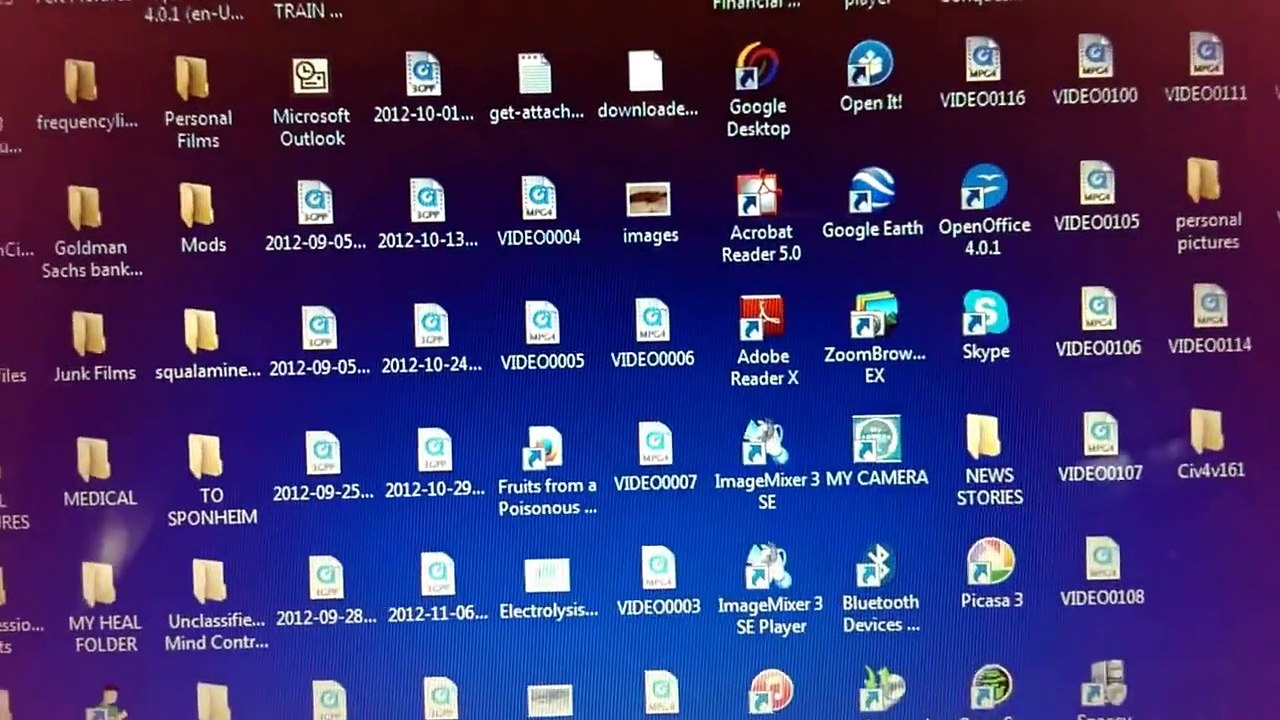Open Acrobat Reader 5.0 shortcut
This screenshot has width=1280, height=720.
tap(758, 195)
